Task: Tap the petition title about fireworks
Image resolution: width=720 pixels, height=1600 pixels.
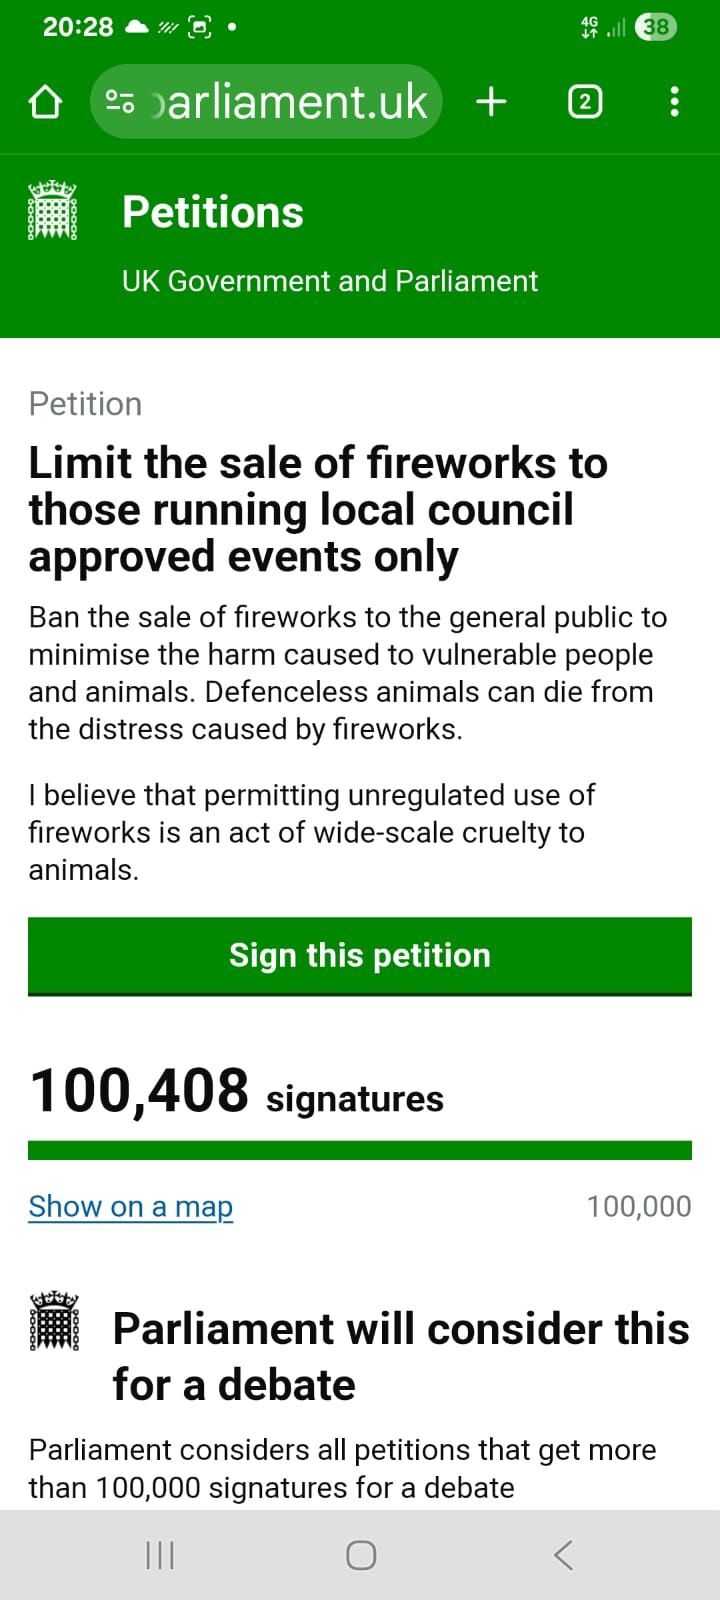Action: tap(318, 509)
